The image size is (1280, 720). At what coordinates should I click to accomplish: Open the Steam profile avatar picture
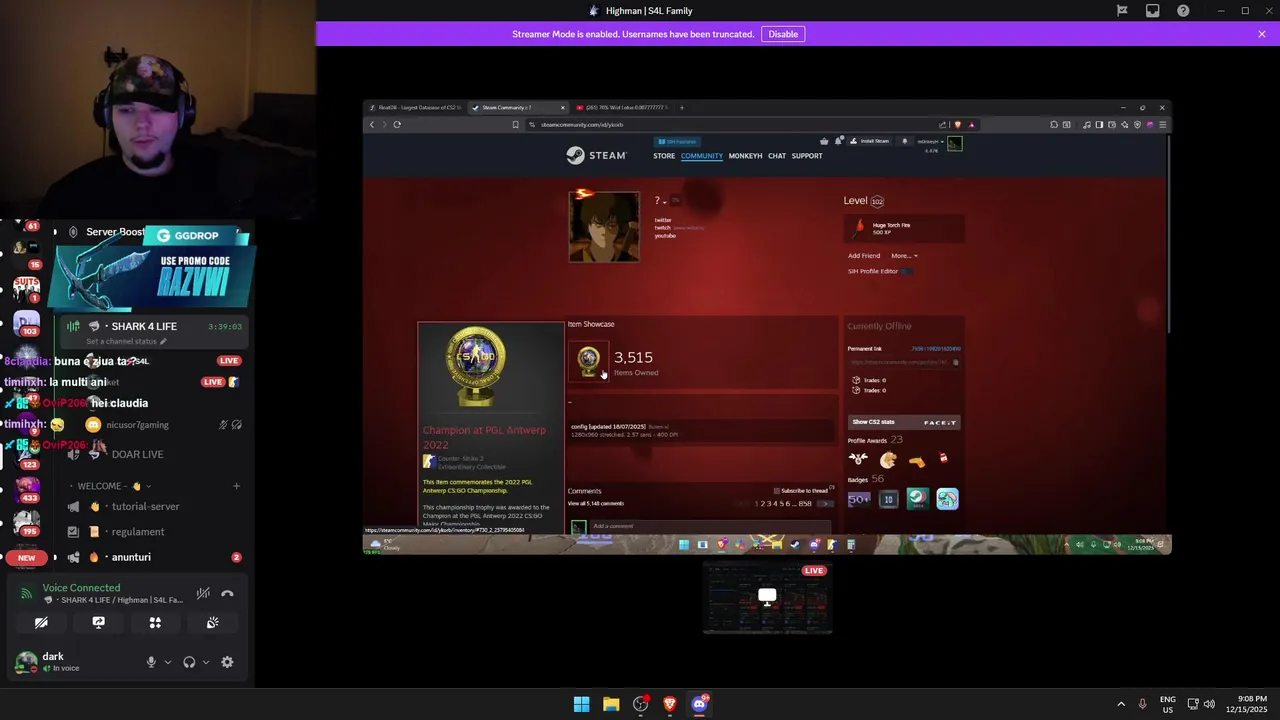point(604,227)
